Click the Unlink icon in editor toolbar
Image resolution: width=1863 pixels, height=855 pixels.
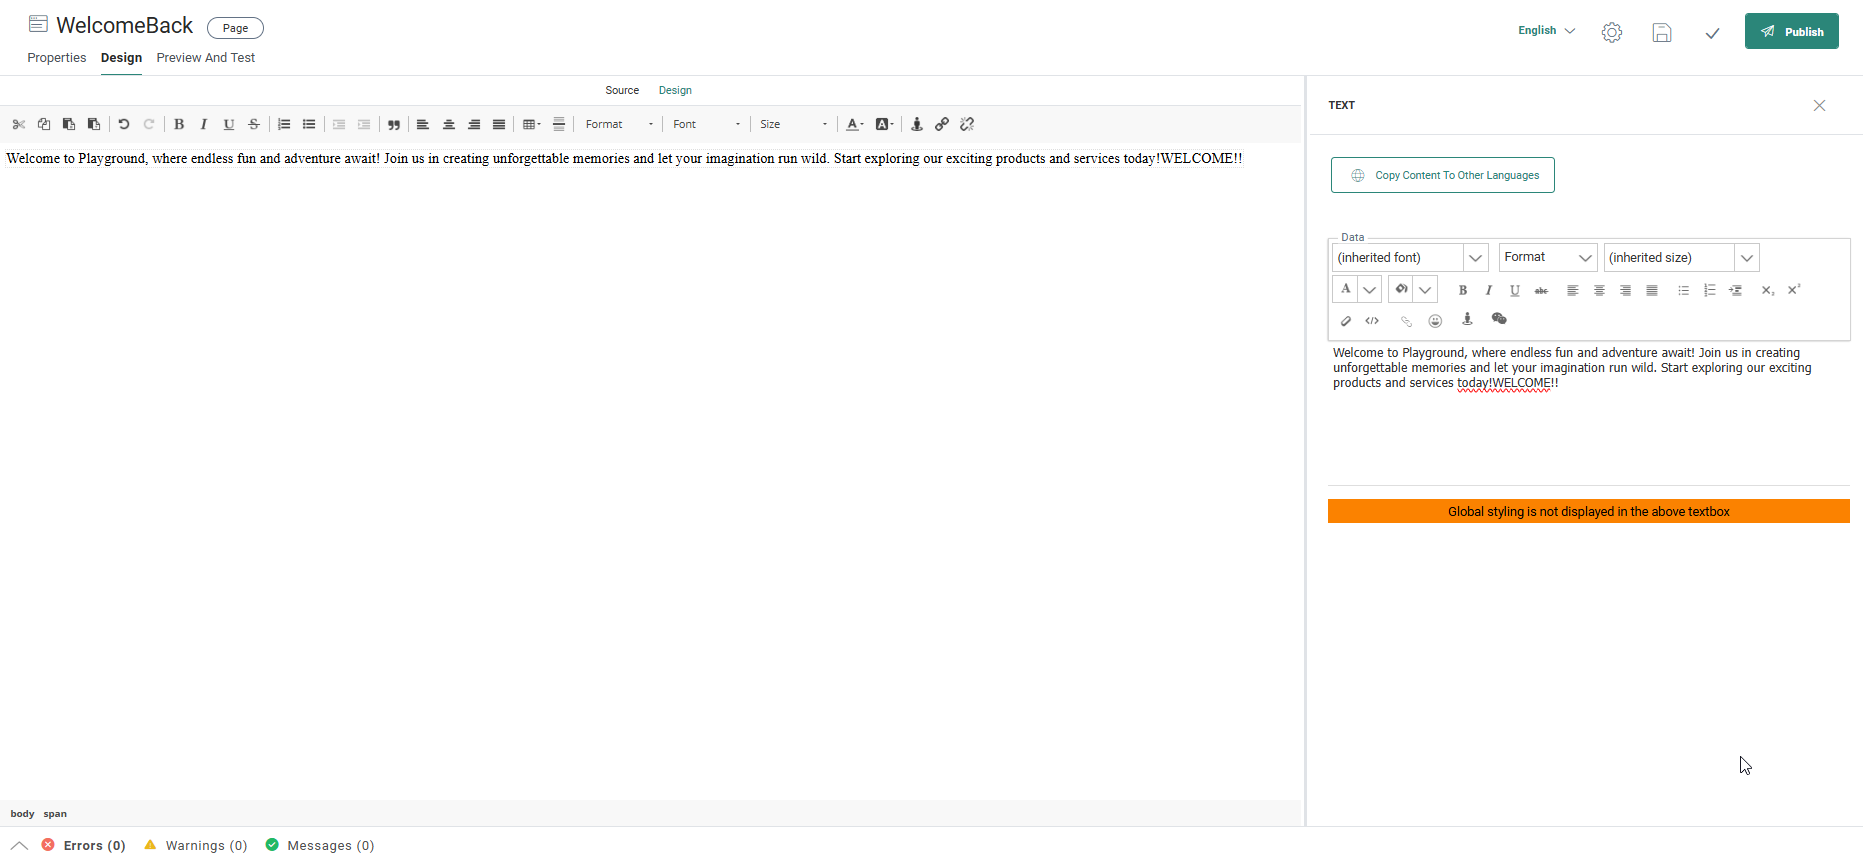click(967, 124)
